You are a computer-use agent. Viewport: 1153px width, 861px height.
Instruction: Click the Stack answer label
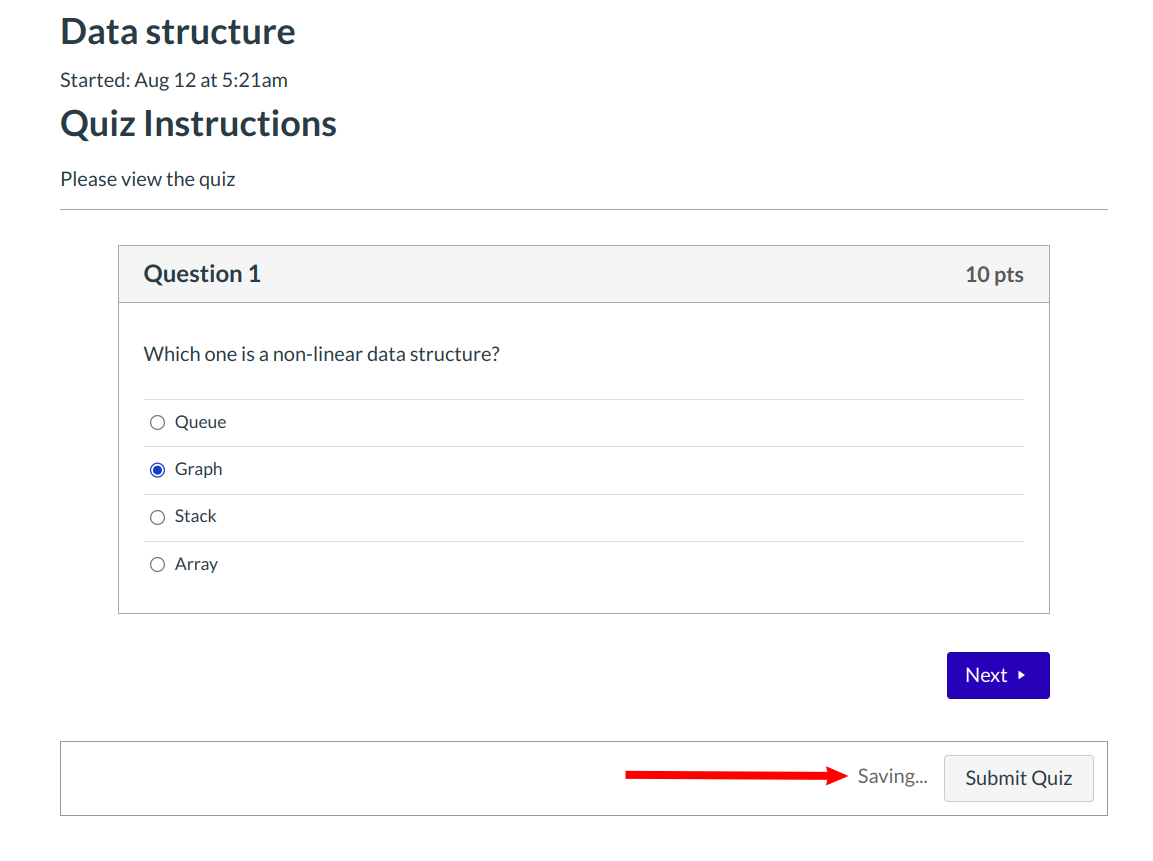tap(195, 517)
